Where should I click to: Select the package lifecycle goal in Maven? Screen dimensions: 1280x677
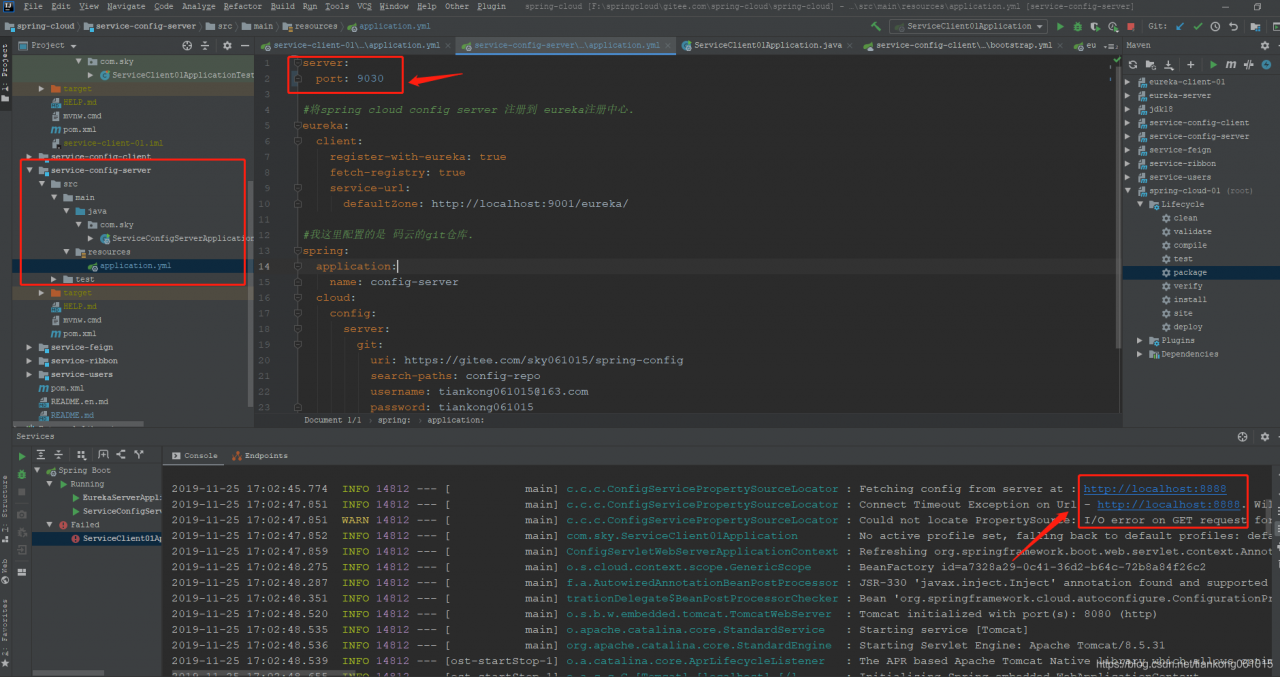click(x=1189, y=272)
